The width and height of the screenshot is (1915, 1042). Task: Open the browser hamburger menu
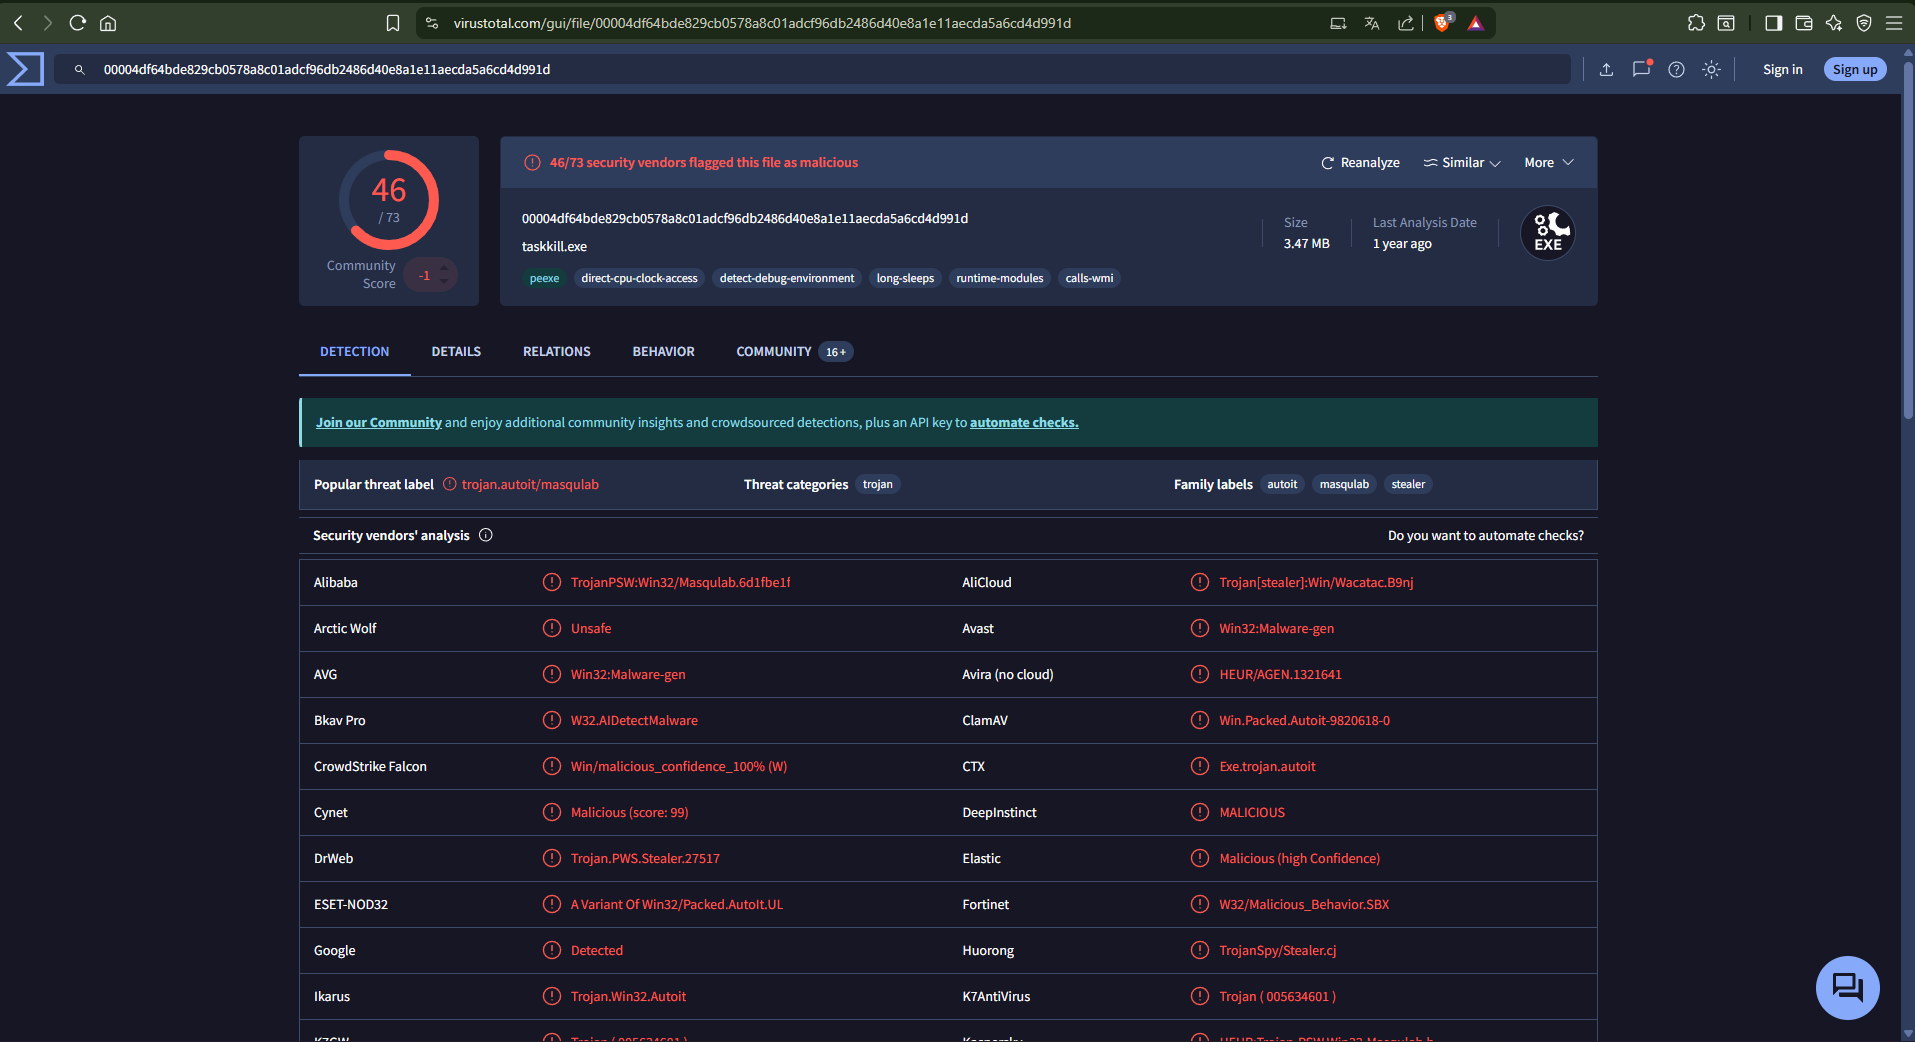pyautogui.click(x=1894, y=22)
